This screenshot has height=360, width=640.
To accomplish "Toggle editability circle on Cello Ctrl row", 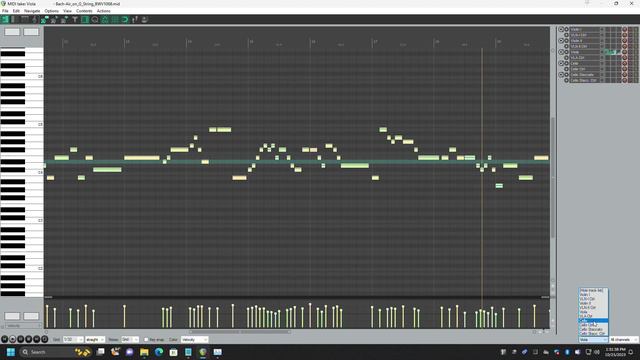I will click(566, 69).
